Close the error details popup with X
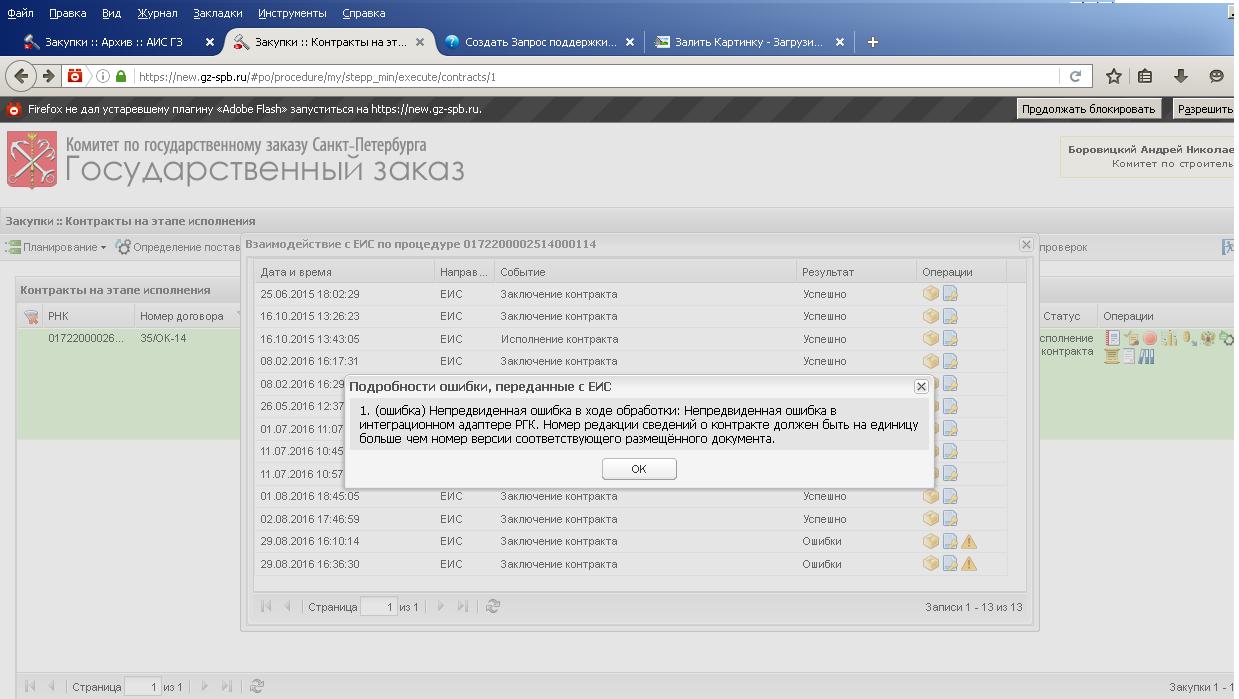1239x699 pixels. pos(921,386)
